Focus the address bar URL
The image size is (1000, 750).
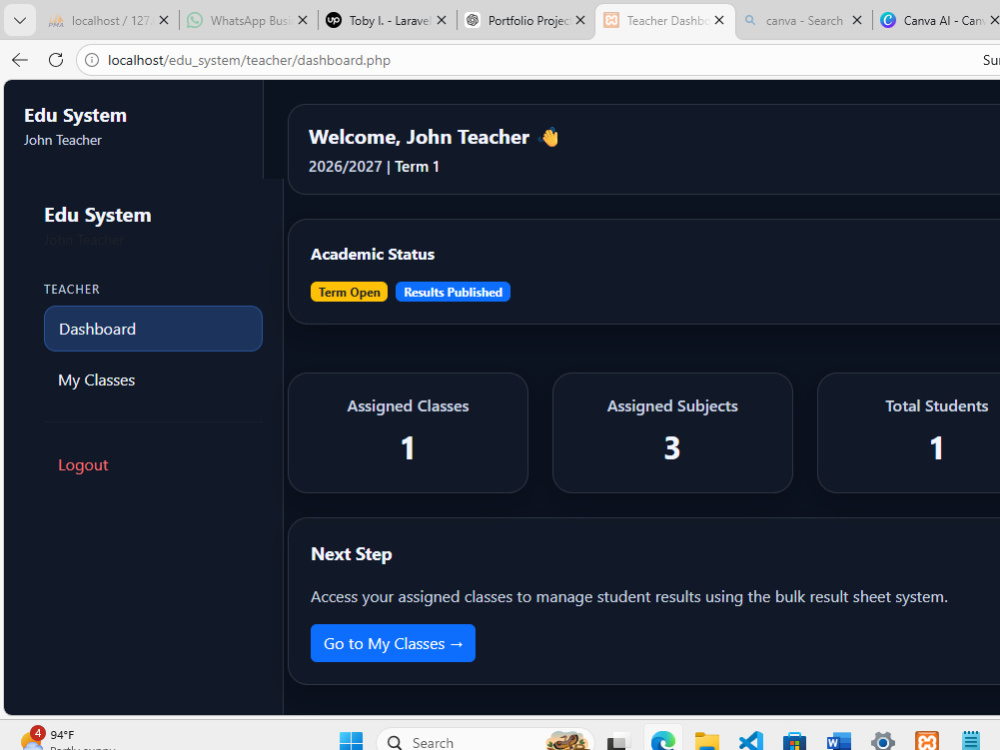pos(249,60)
